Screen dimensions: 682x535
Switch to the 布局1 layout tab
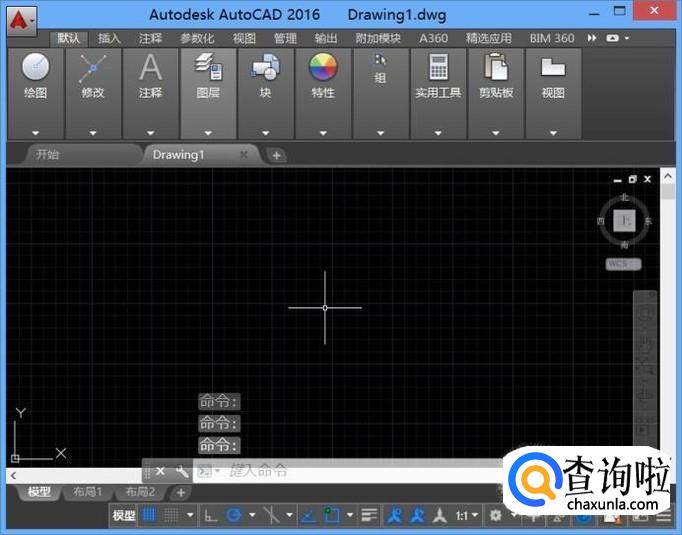tap(87, 492)
